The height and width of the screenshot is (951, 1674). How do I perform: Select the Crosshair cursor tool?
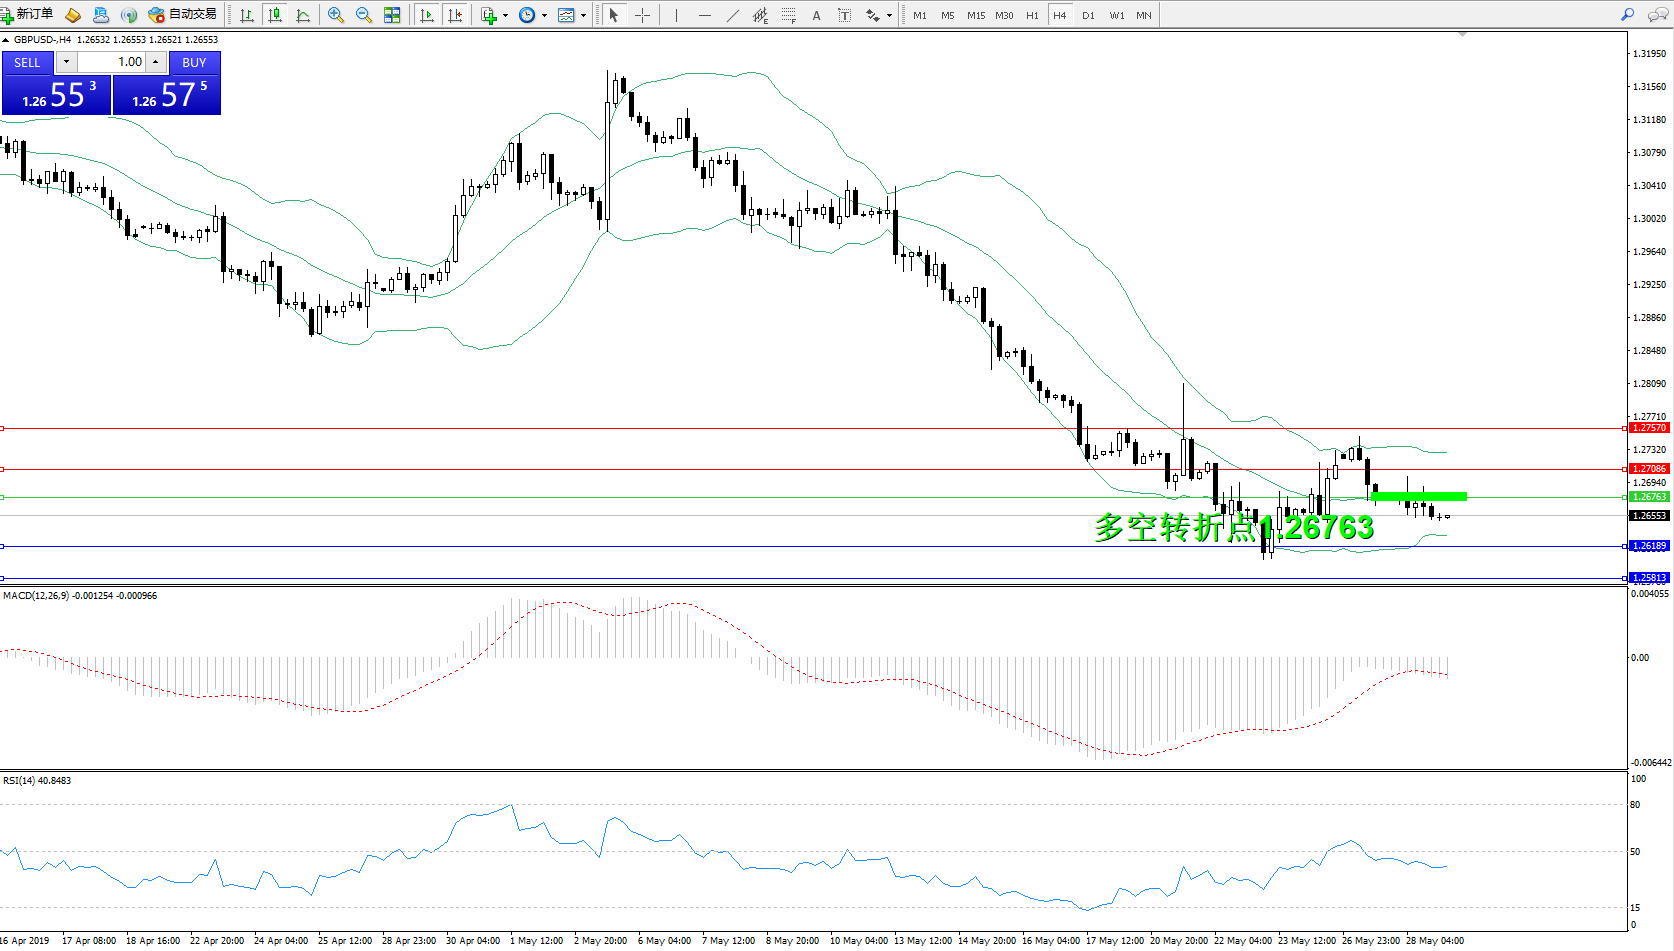click(x=642, y=15)
